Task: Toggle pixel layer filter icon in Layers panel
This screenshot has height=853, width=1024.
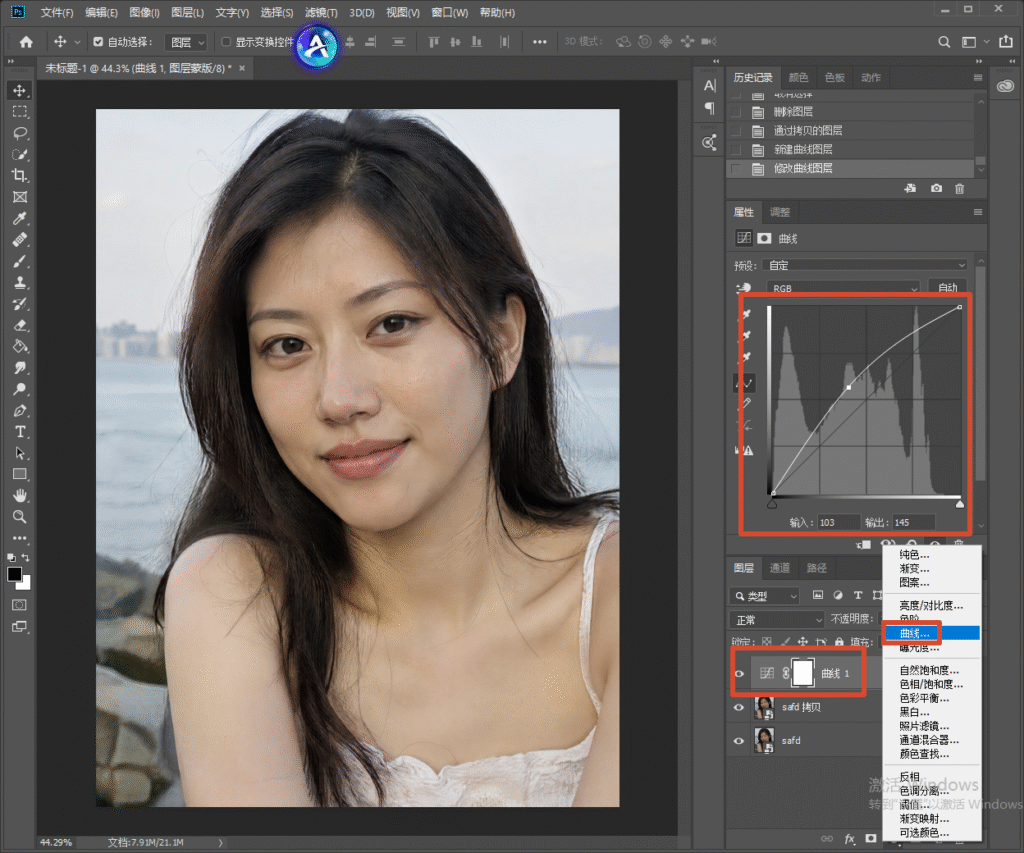Action: [x=818, y=595]
